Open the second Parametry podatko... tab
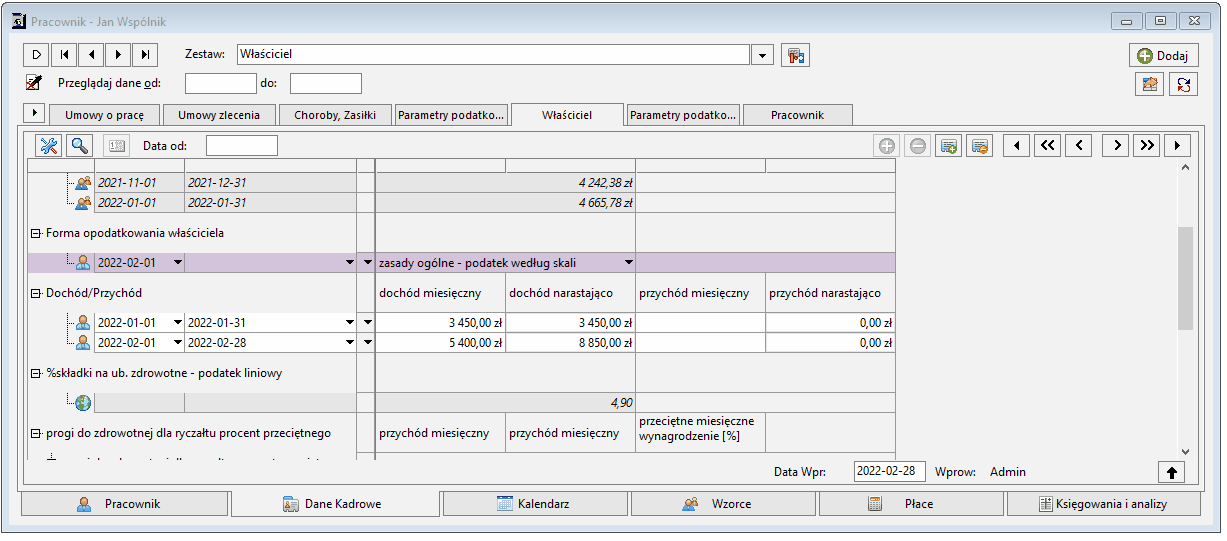The image size is (1227, 541). 684,115
